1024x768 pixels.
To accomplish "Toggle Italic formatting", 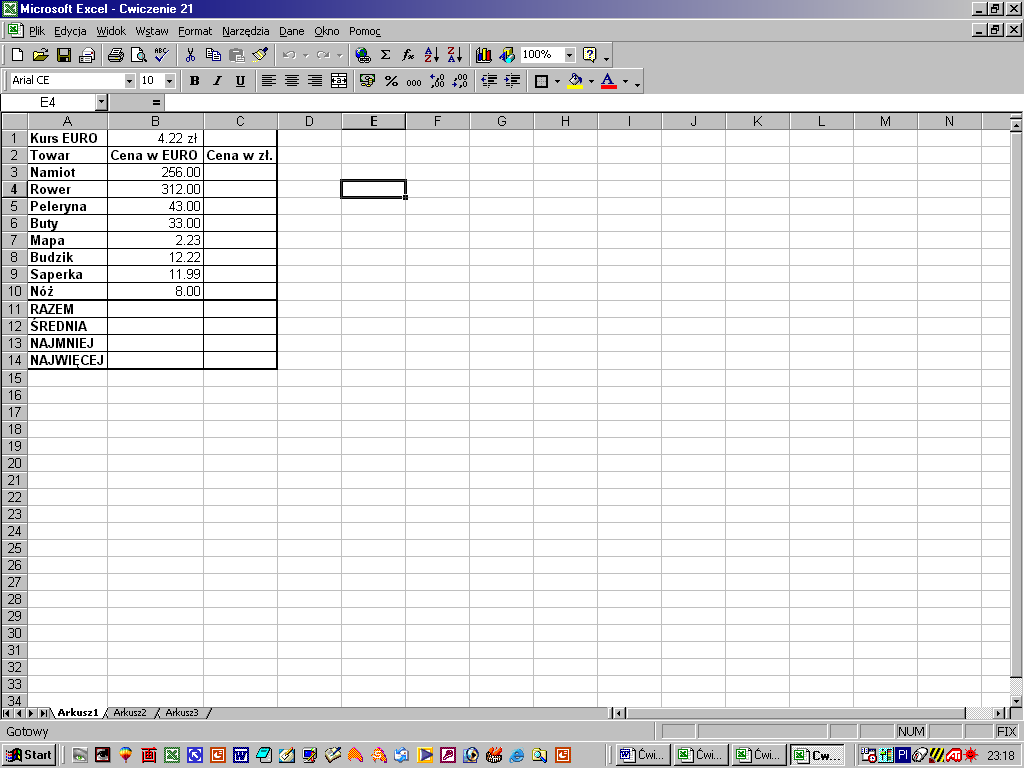I will tap(217, 81).
